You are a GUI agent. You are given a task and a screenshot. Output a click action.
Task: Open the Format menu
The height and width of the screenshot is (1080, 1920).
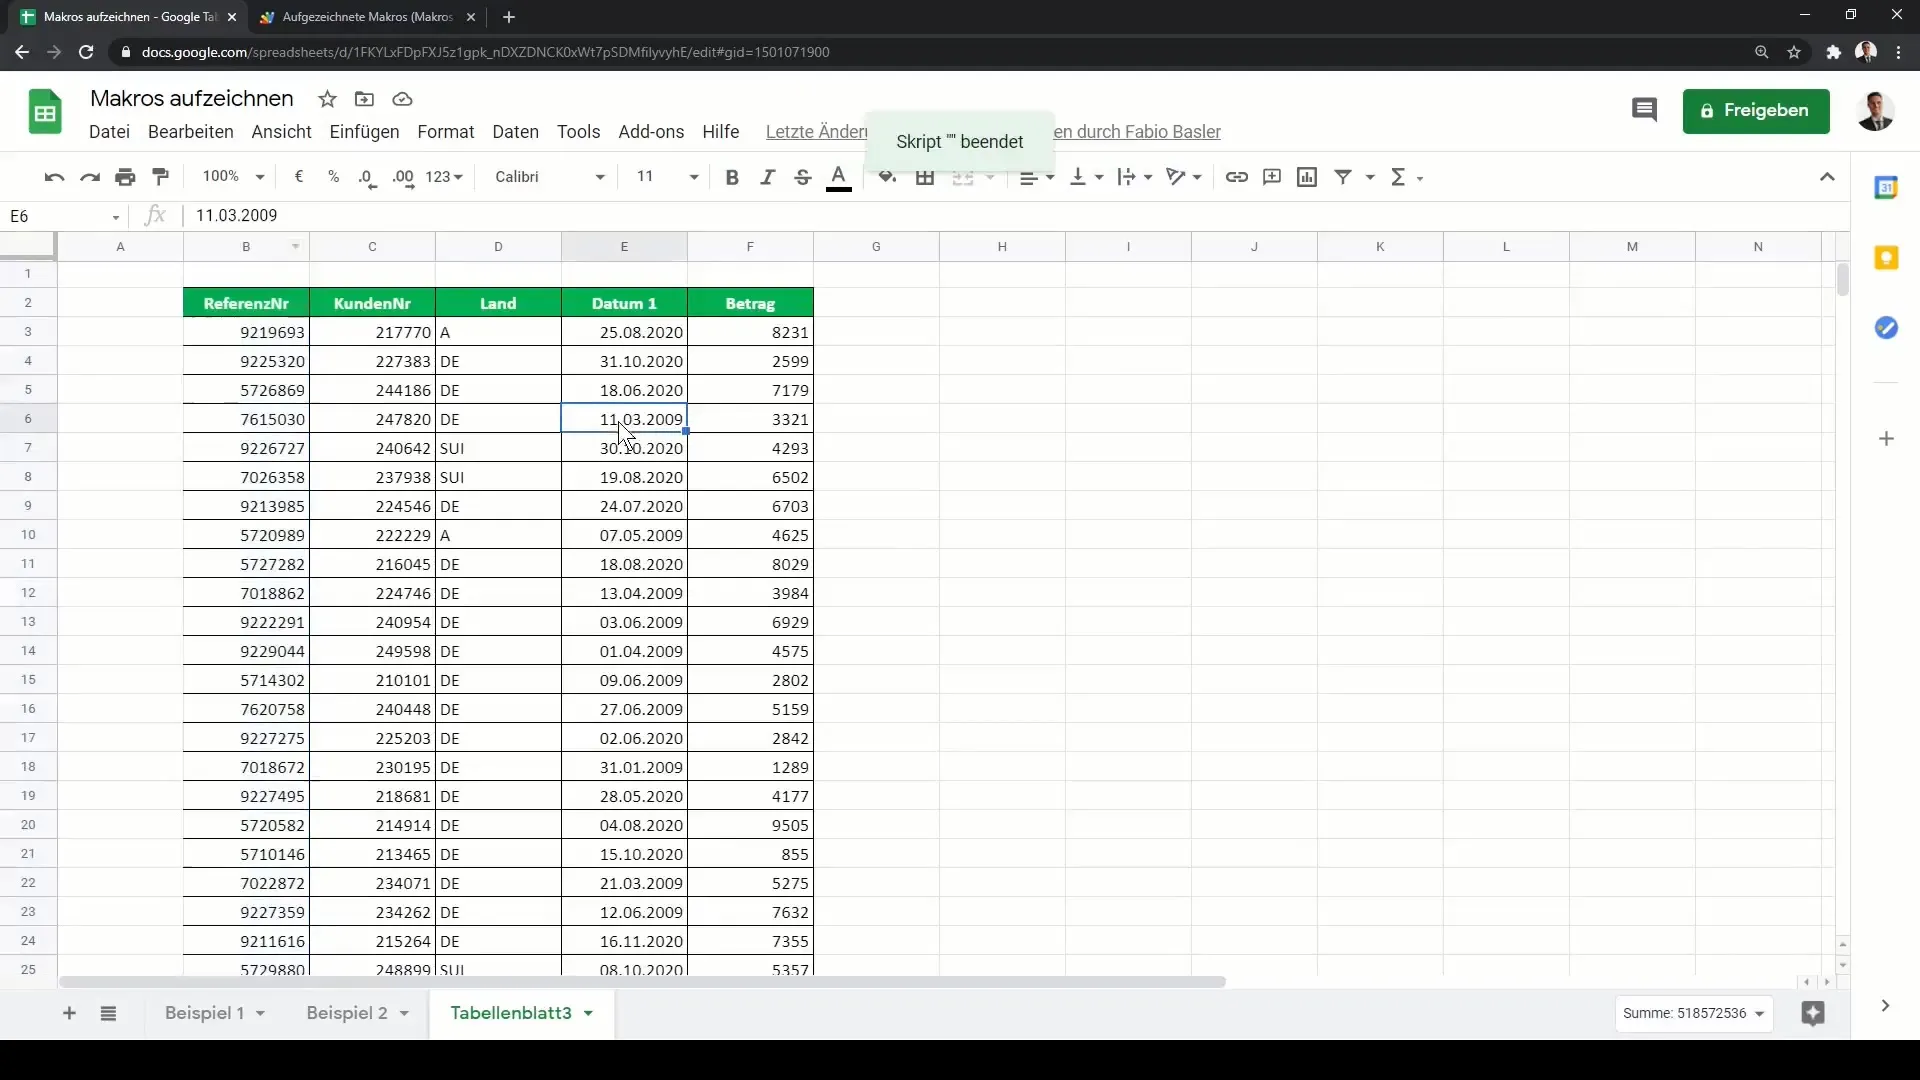(445, 132)
